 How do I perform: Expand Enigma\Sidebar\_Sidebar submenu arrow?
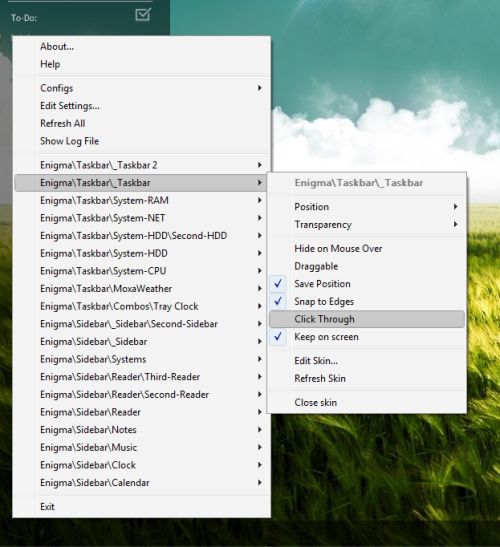pyautogui.click(x=260, y=341)
